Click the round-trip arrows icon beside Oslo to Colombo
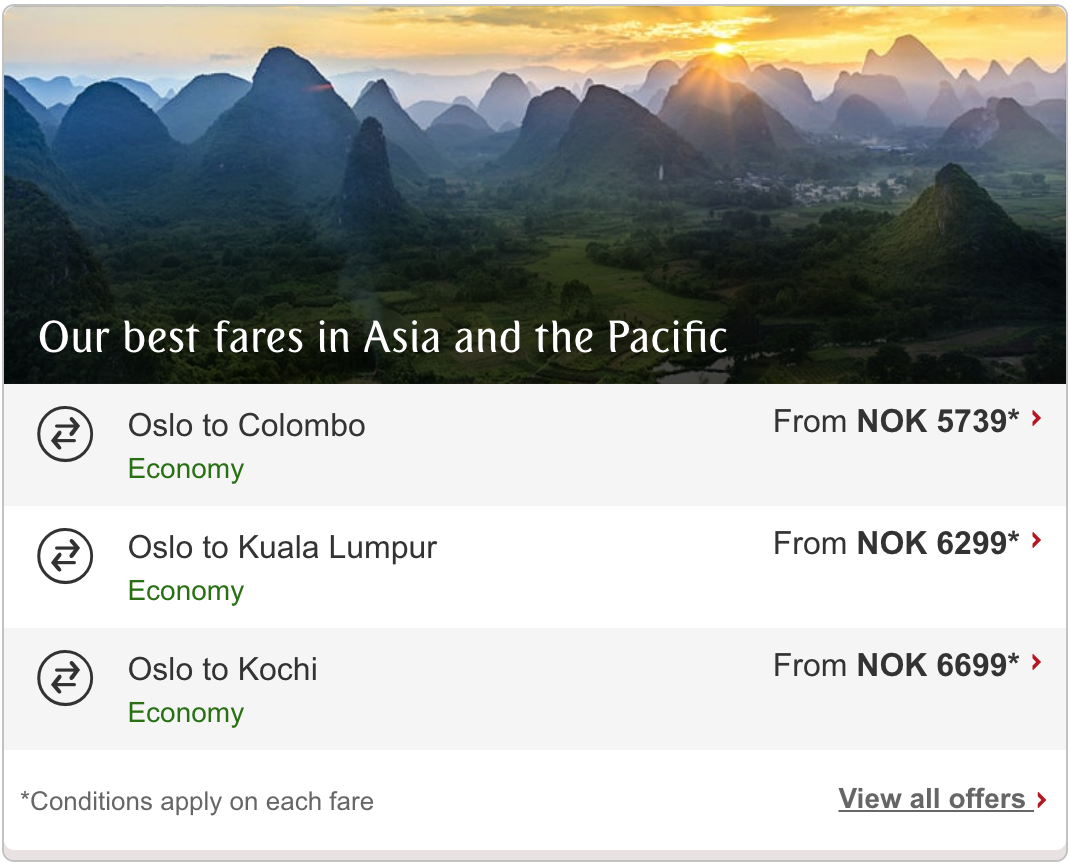 click(65, 434)
